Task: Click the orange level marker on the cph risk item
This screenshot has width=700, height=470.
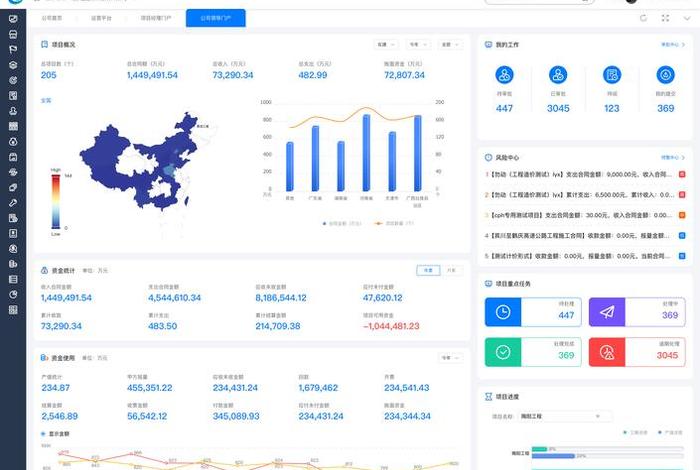Action: tap(682, 215)
